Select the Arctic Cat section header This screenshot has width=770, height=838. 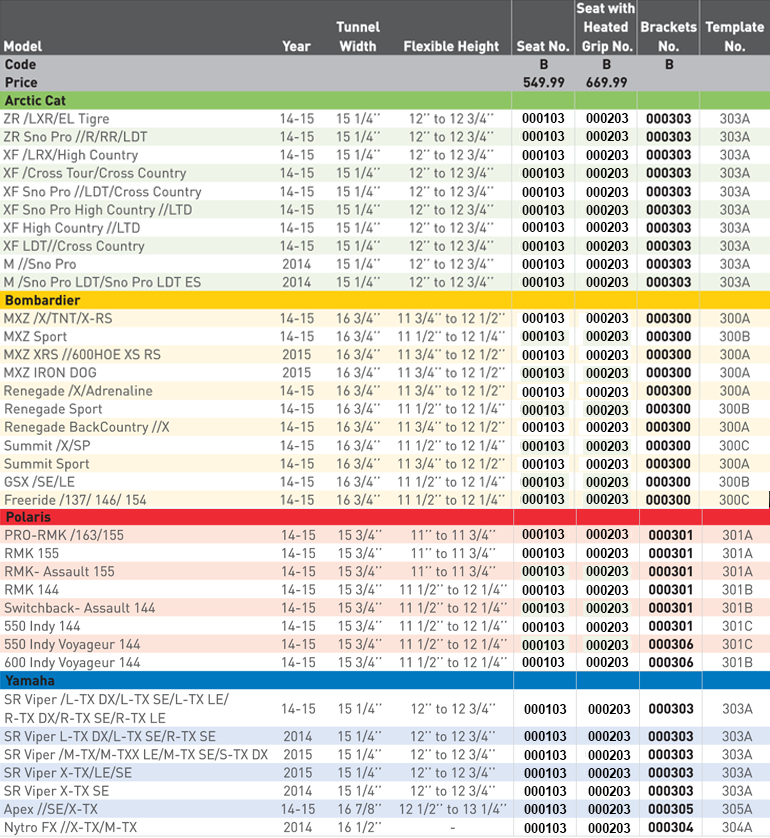tap(385, 100)
